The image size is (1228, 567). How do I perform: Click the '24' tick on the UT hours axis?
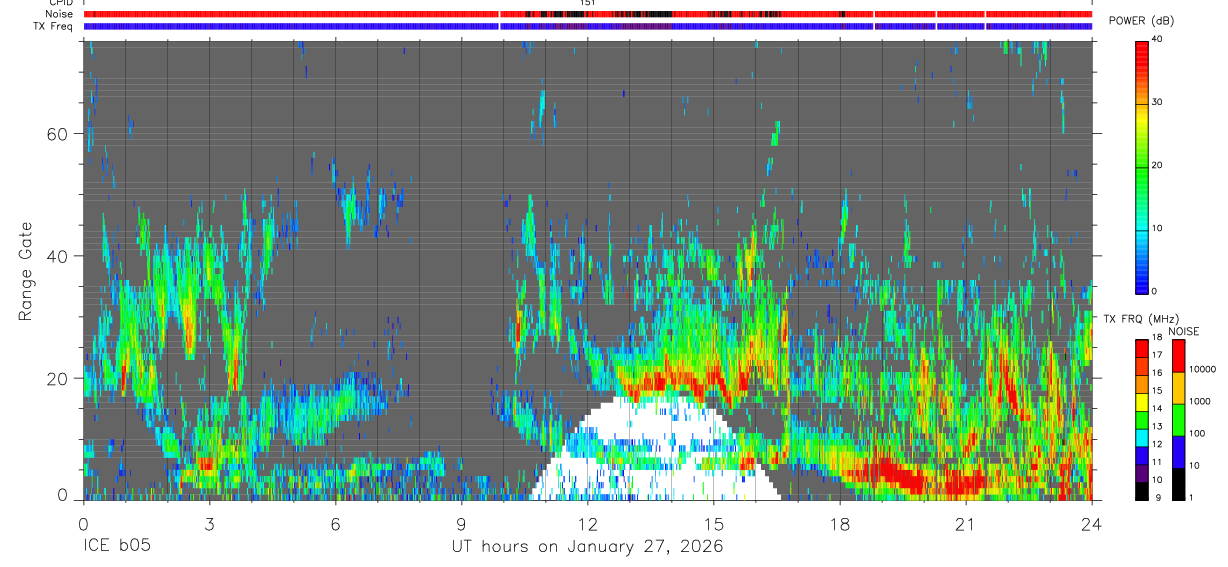click(x=1092, y=523)
